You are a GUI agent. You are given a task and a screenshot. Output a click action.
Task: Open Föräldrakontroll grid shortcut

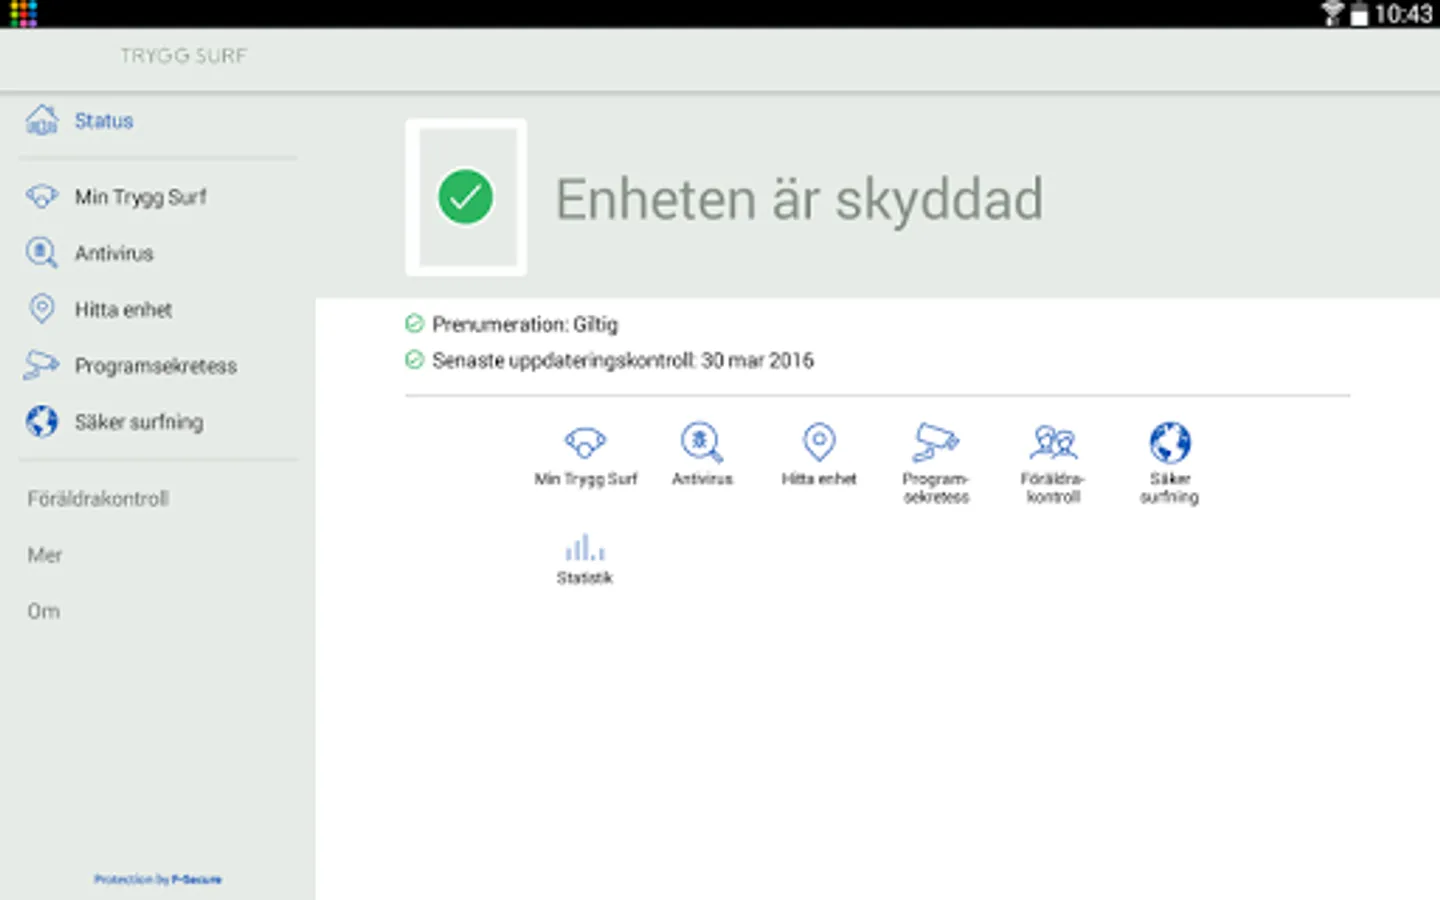1053,463
